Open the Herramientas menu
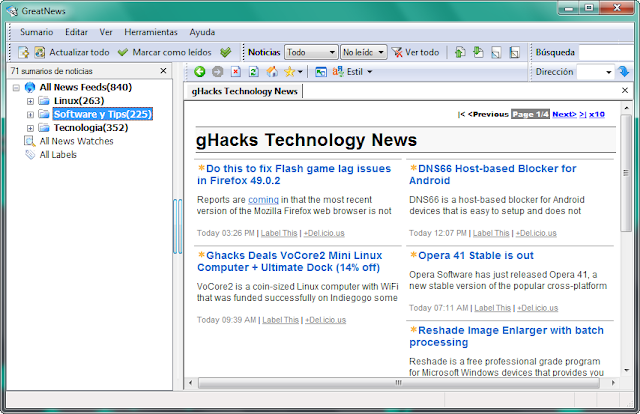Image resolution: width=640 pixels, height=414 pixels. (151, 32)
